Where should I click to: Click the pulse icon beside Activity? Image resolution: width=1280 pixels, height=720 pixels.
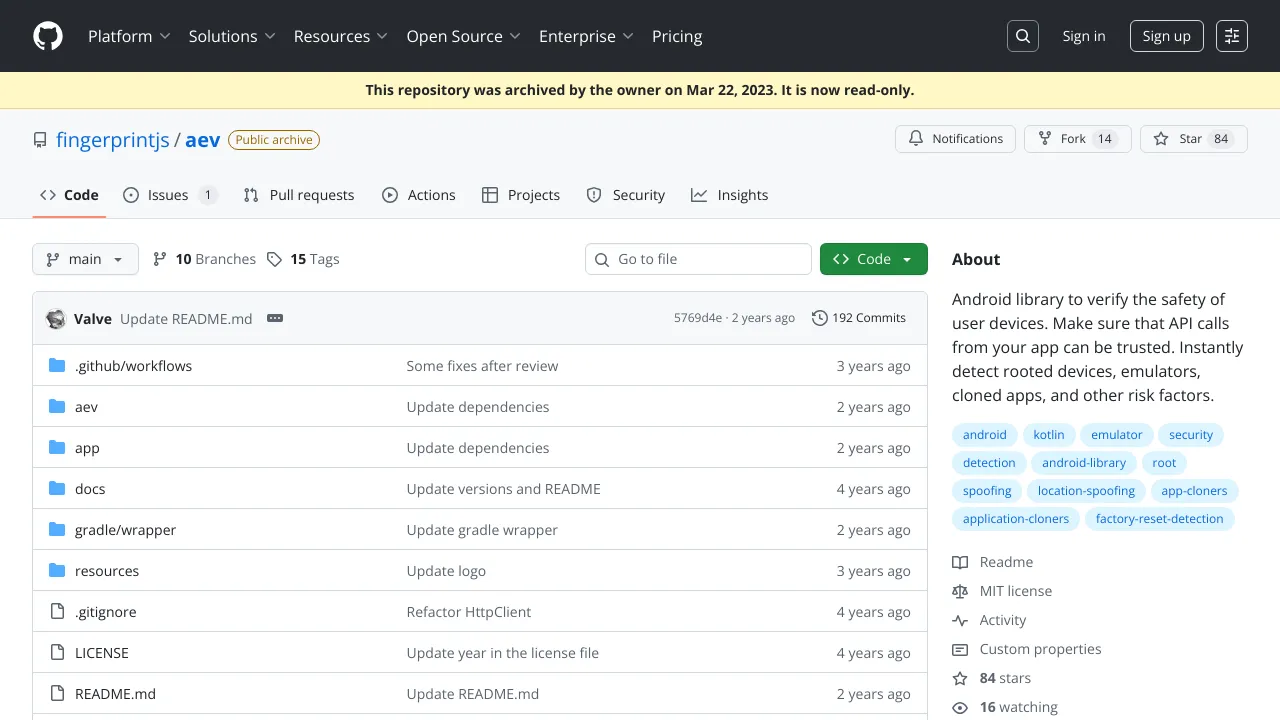click(960, 620)
